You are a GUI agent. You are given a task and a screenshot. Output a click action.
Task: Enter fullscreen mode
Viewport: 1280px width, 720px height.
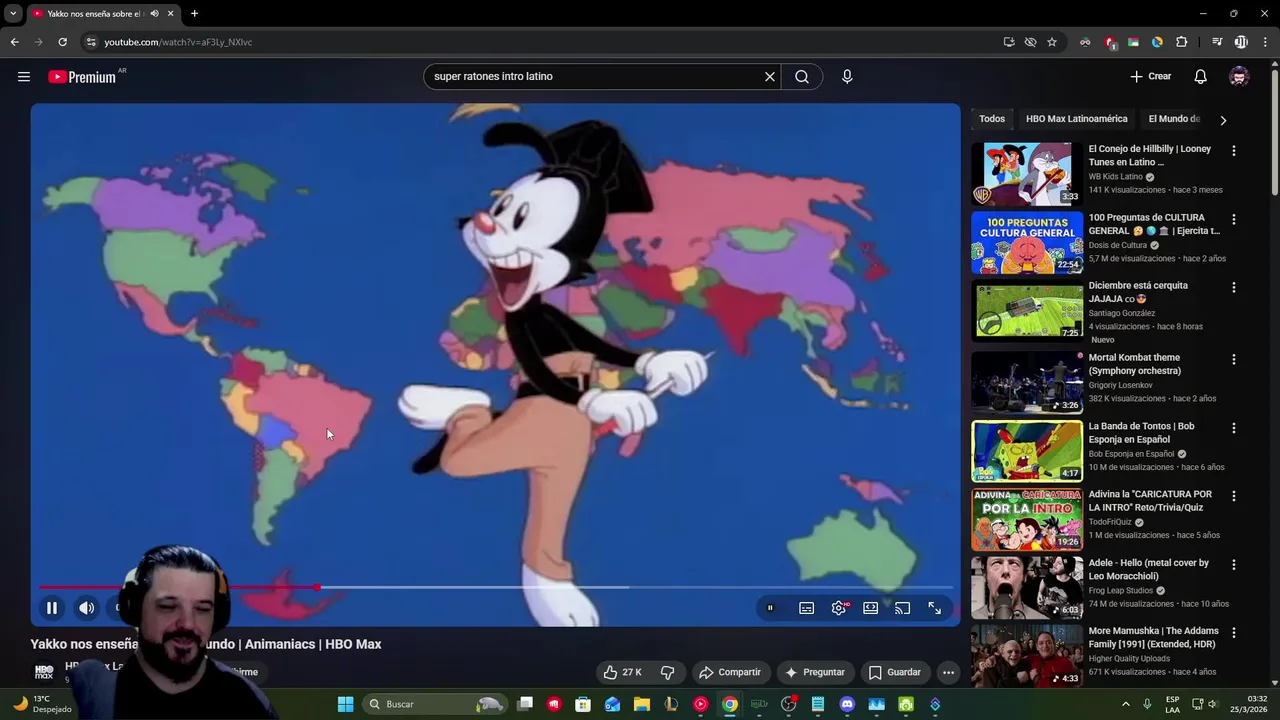click(935, 608)
